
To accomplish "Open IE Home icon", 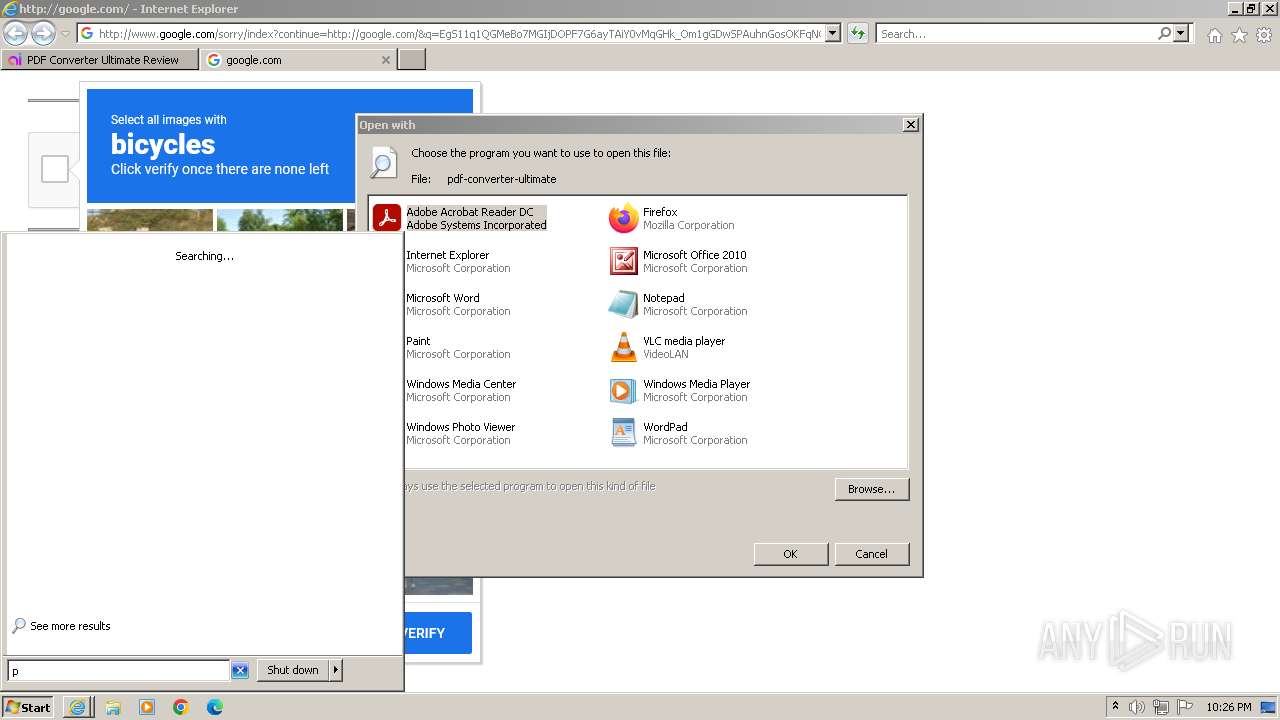I will (1214, 35).
